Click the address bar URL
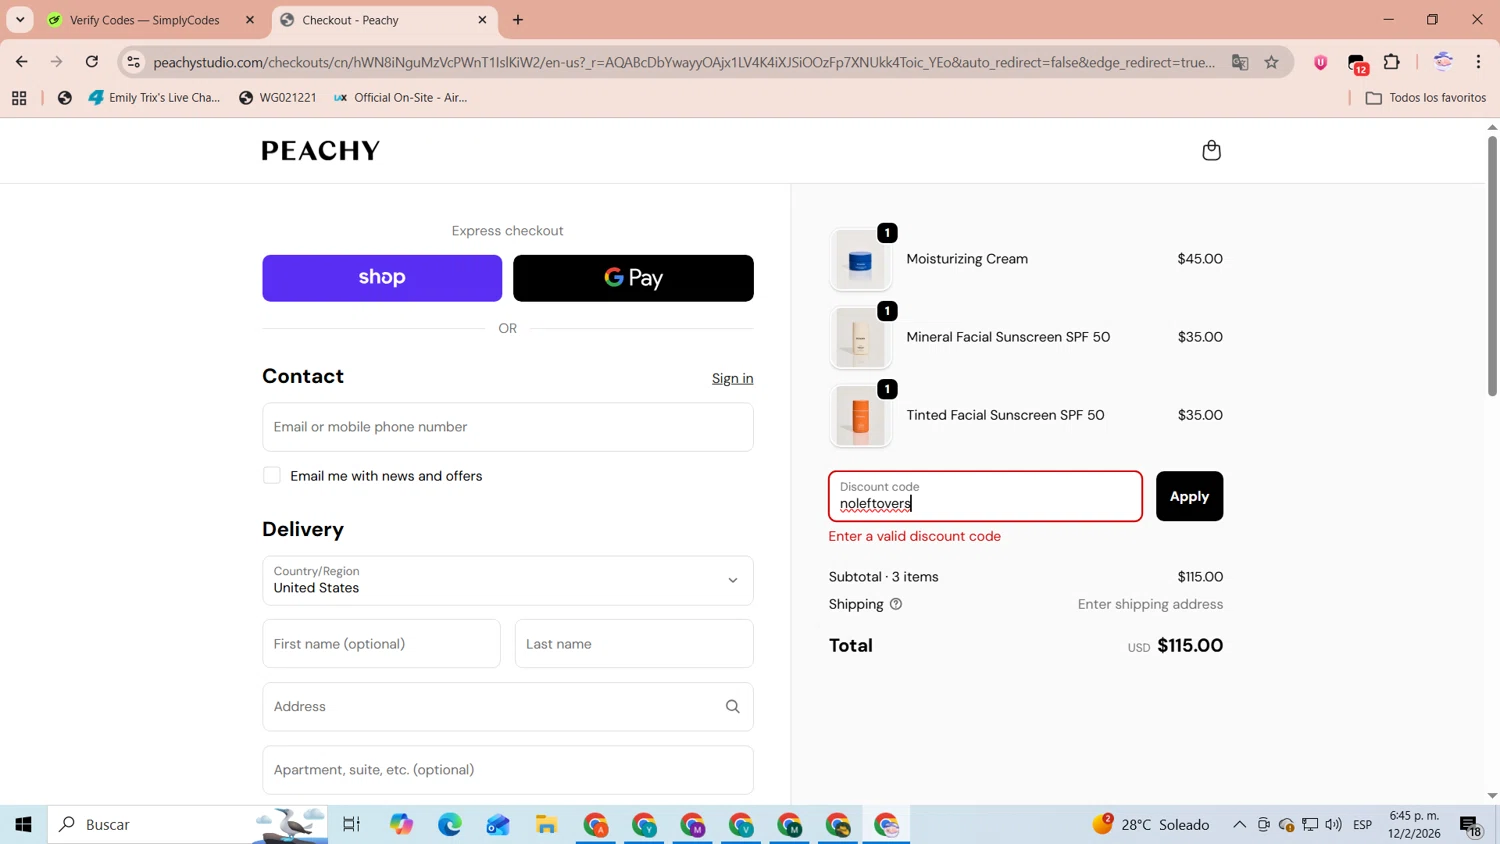The width and height of the screenshot is (1500, 844). click(x=684, y=62)
